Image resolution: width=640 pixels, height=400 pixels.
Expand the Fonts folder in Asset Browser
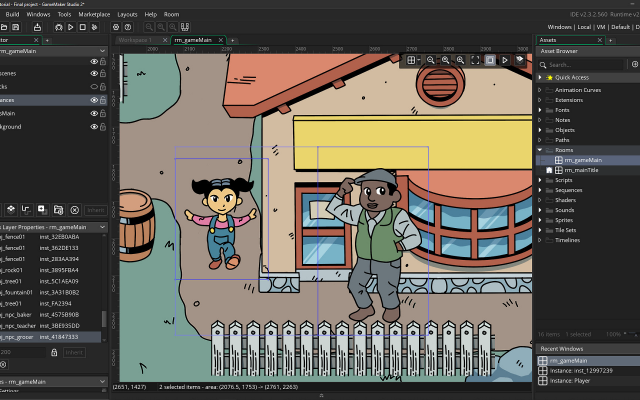point(540,110)
